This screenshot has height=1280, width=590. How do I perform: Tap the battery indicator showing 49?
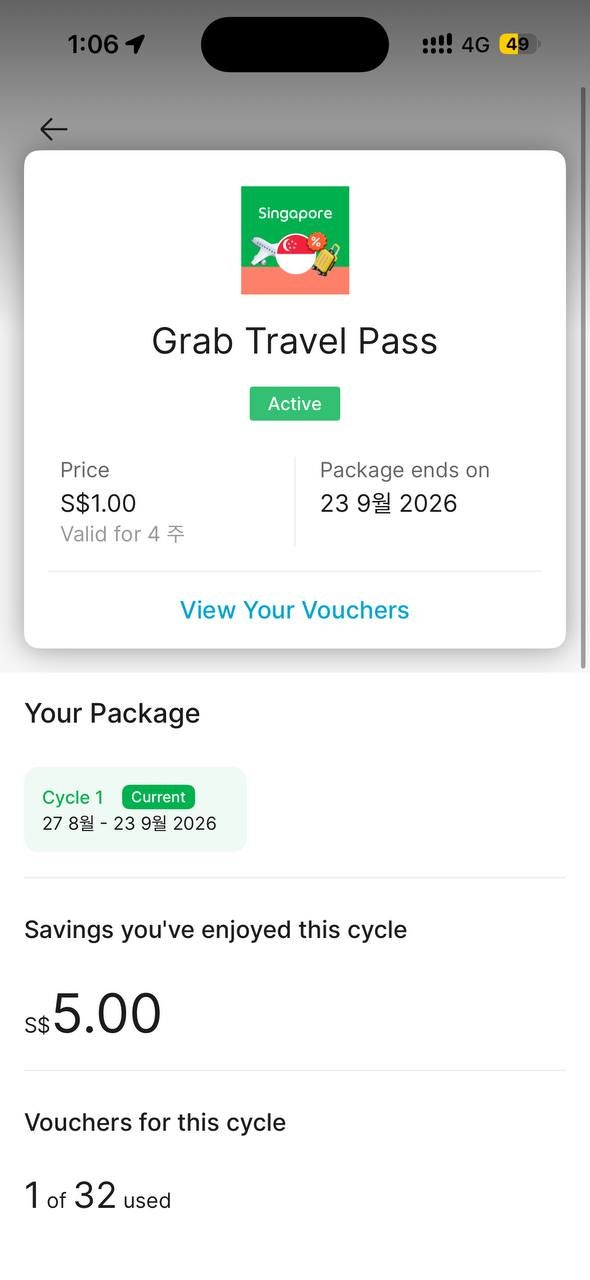tap(519, 44)
